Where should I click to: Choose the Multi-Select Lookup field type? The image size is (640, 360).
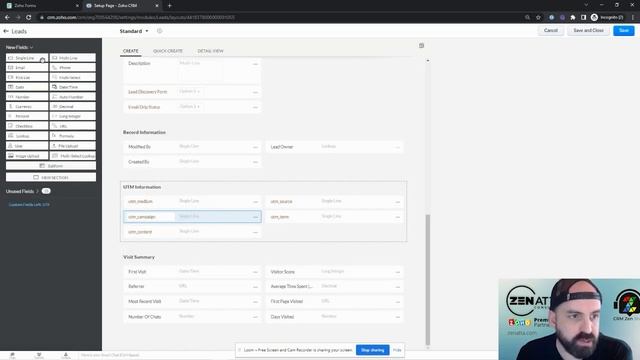click(x=73, y=156)
